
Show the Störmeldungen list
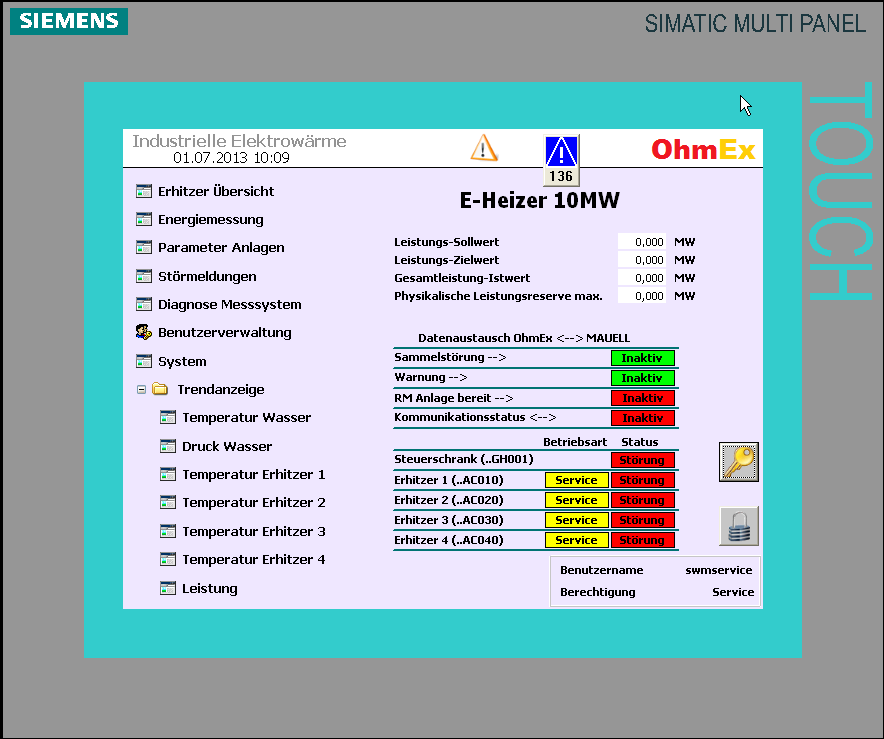(207, 277)
